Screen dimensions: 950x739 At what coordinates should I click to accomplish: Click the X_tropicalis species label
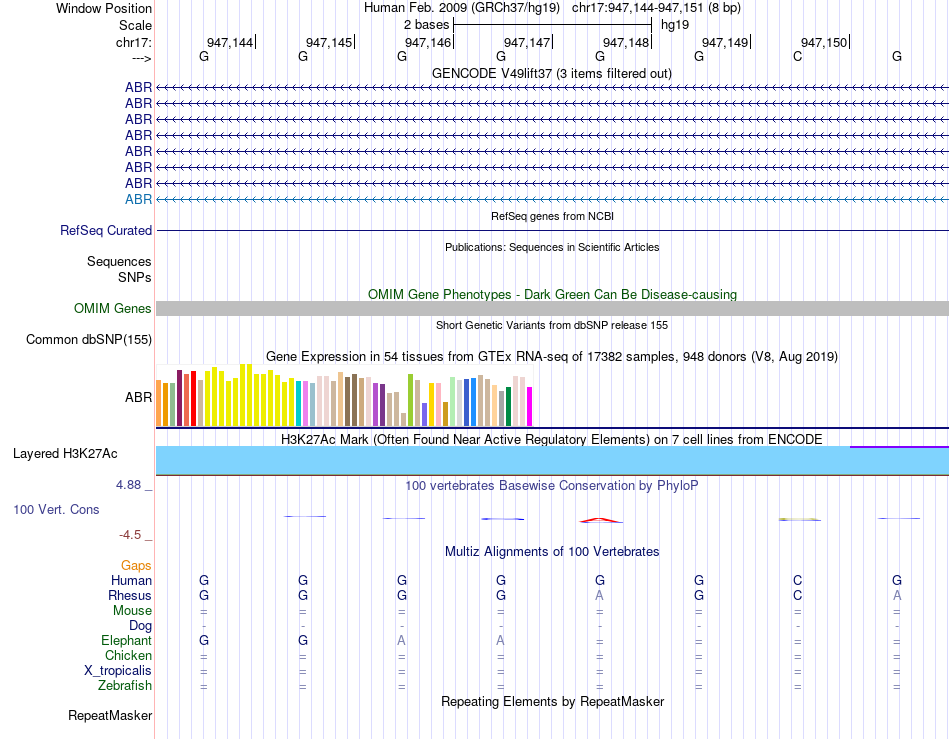[x=118, y=671]
